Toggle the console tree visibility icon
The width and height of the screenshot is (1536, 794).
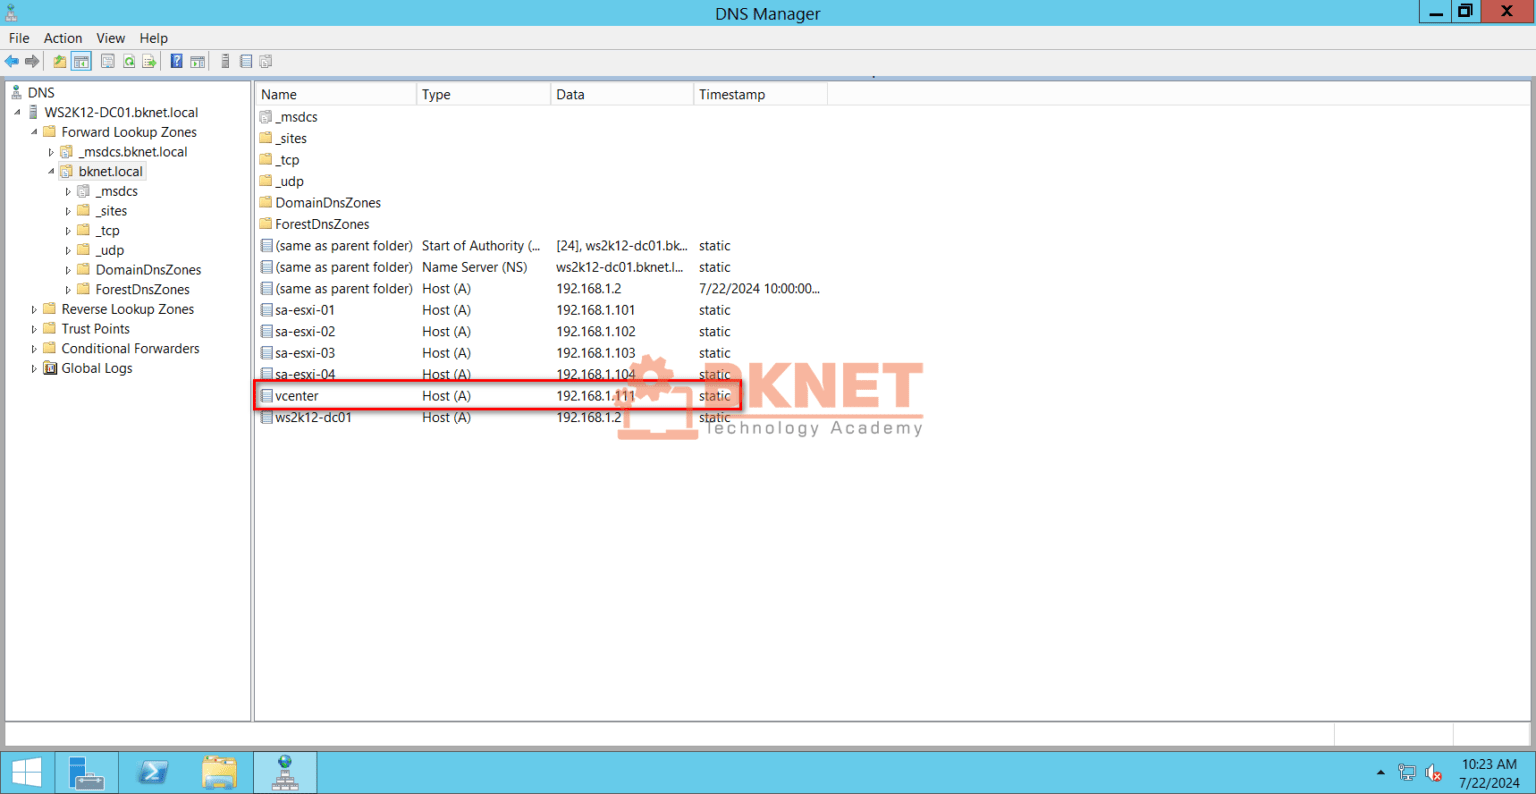[81, 61]
